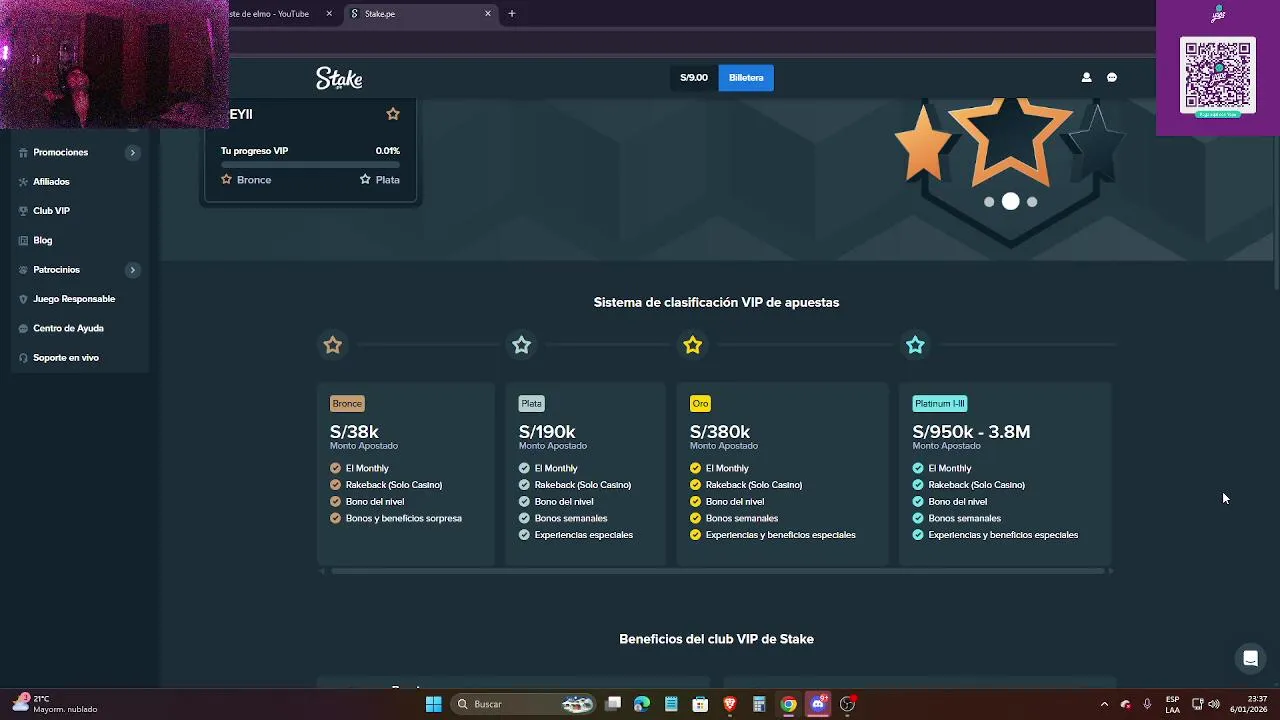Switch to the Stake.pe browser tab
Viewport: 1280px width, 720px height.
(x=418, y=14)
